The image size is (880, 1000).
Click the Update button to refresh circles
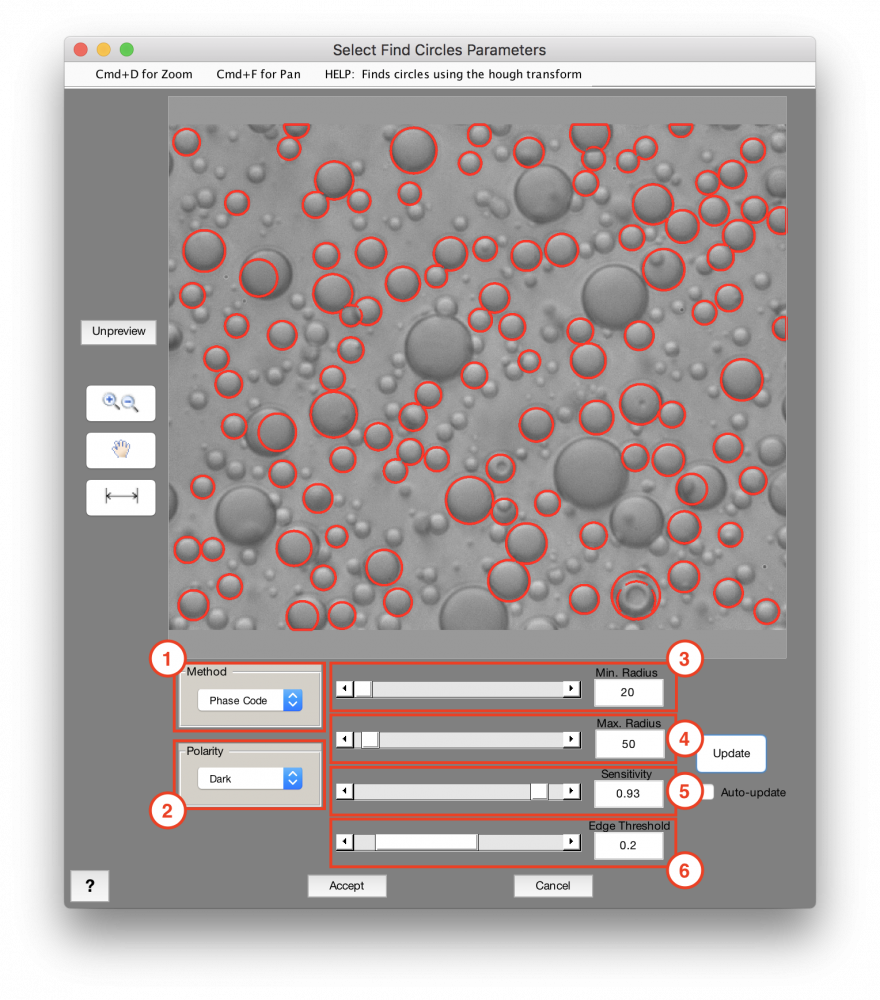(x=730, y=754)
